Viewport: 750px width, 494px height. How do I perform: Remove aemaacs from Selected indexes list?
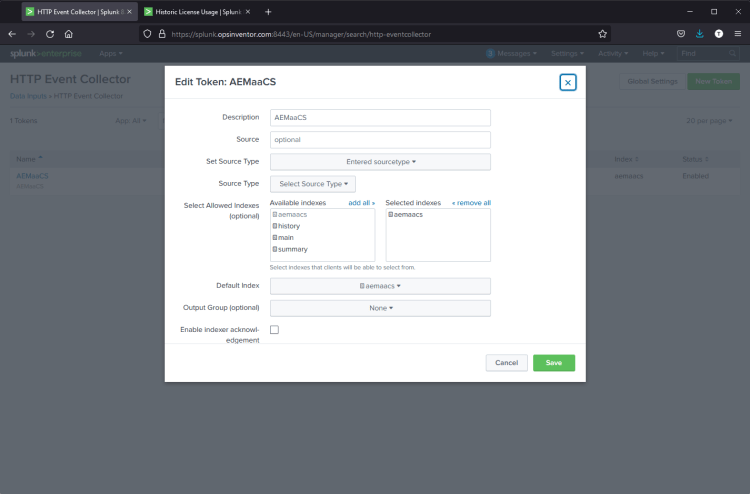(x=406, y=214)
